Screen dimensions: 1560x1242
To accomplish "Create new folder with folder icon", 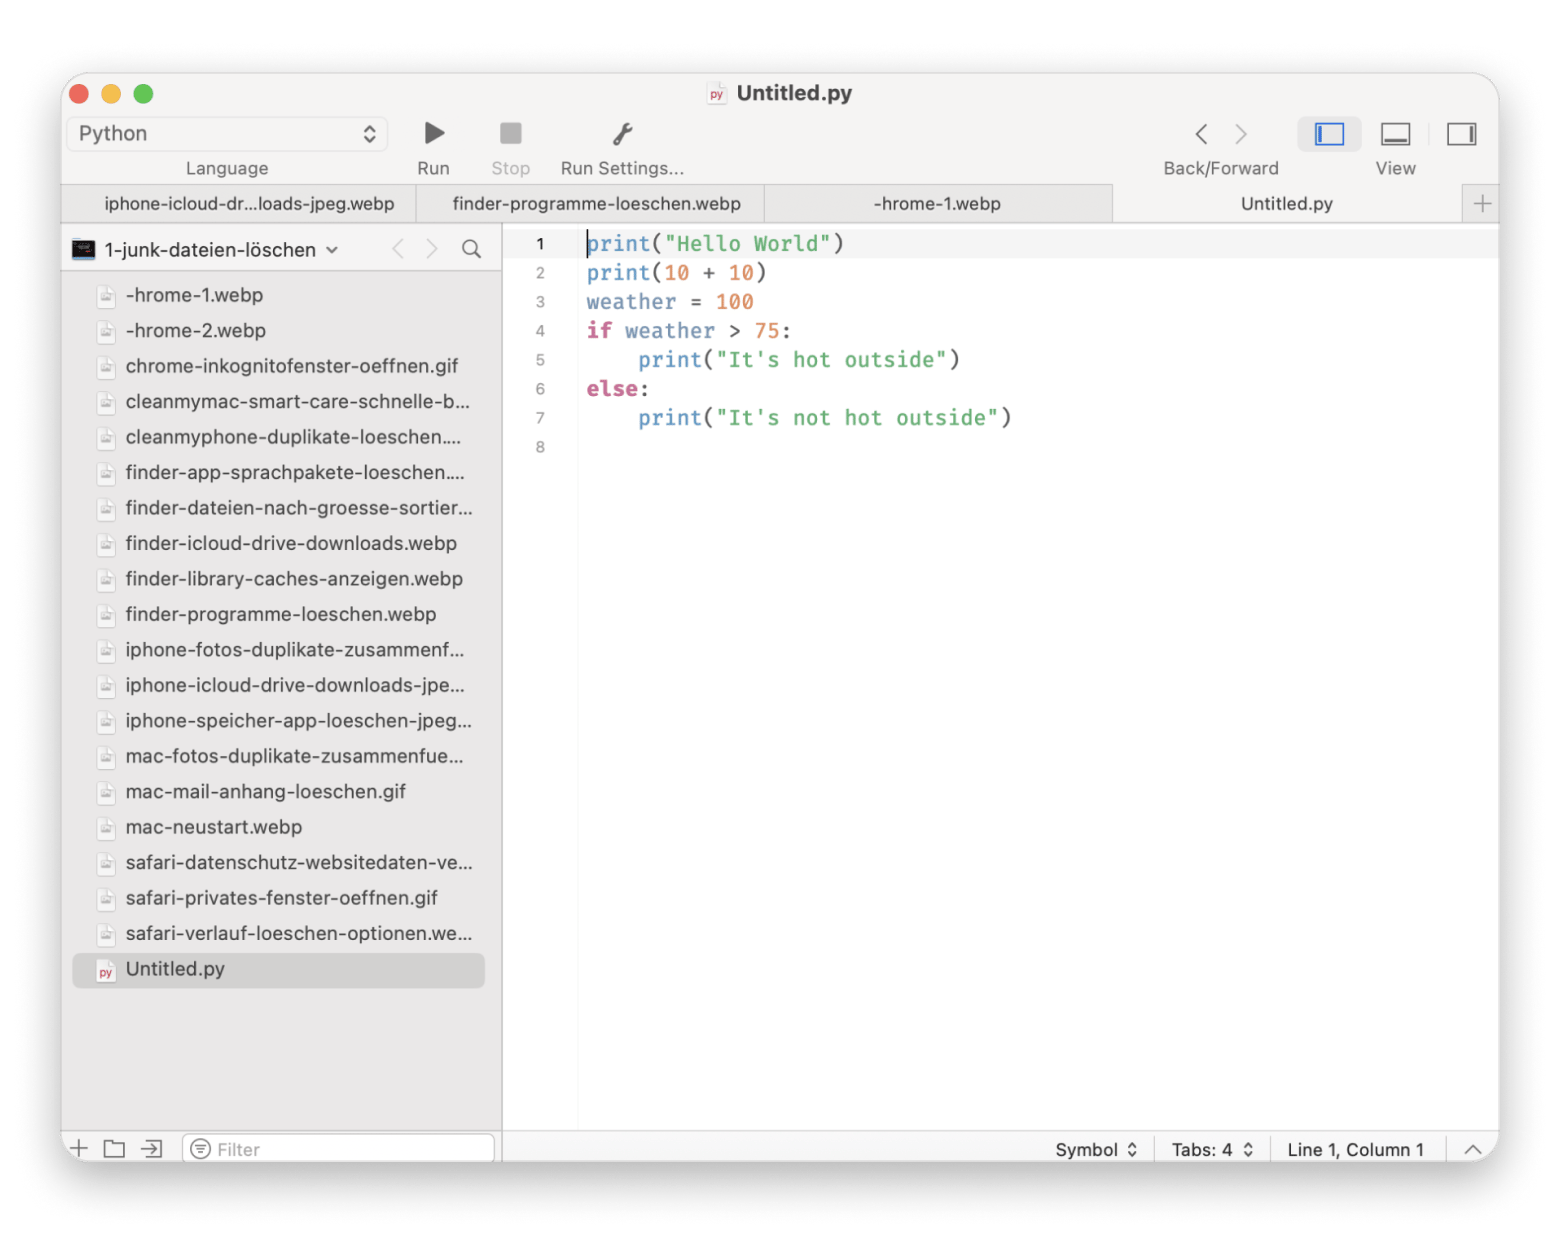I will coord(115,1149).
